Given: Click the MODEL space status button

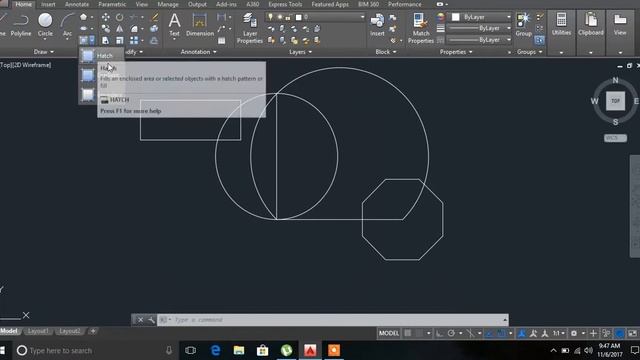Looking at the screenshot, I should (x=389, y=333).
